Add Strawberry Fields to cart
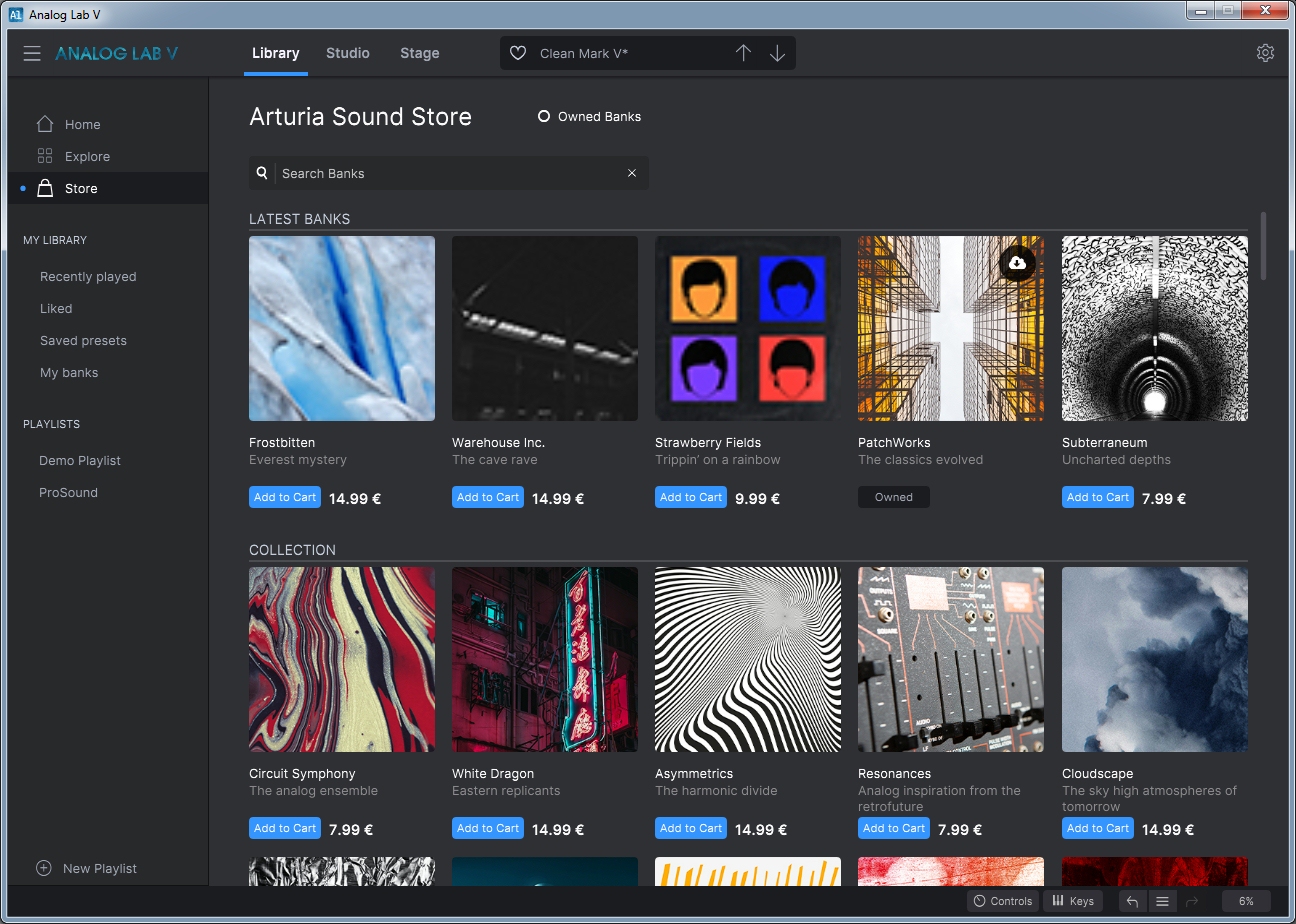Viewport: 1296px width, 924px height. click(691, 497)
